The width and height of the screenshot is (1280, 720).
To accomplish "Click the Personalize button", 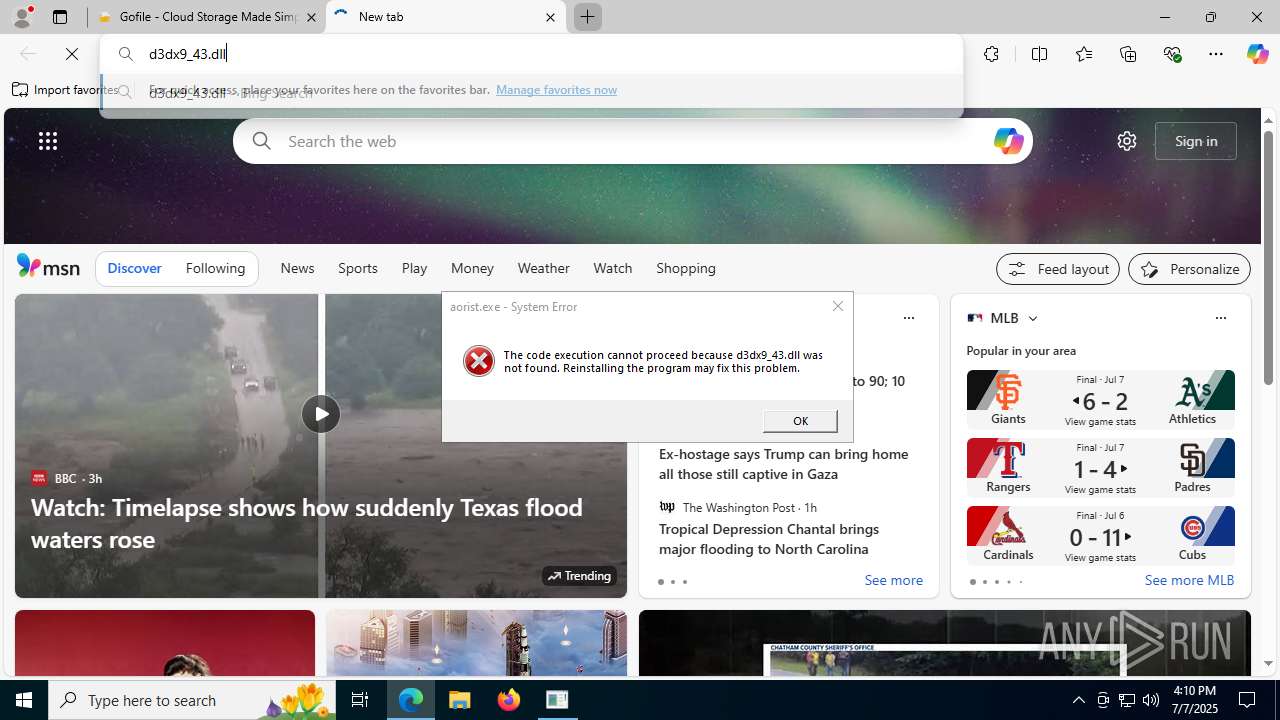I will (x=1189, y=269).
